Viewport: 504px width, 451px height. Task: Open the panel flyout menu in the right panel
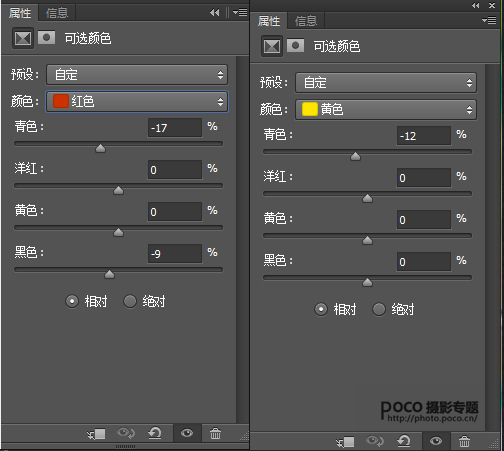(489, 21)
